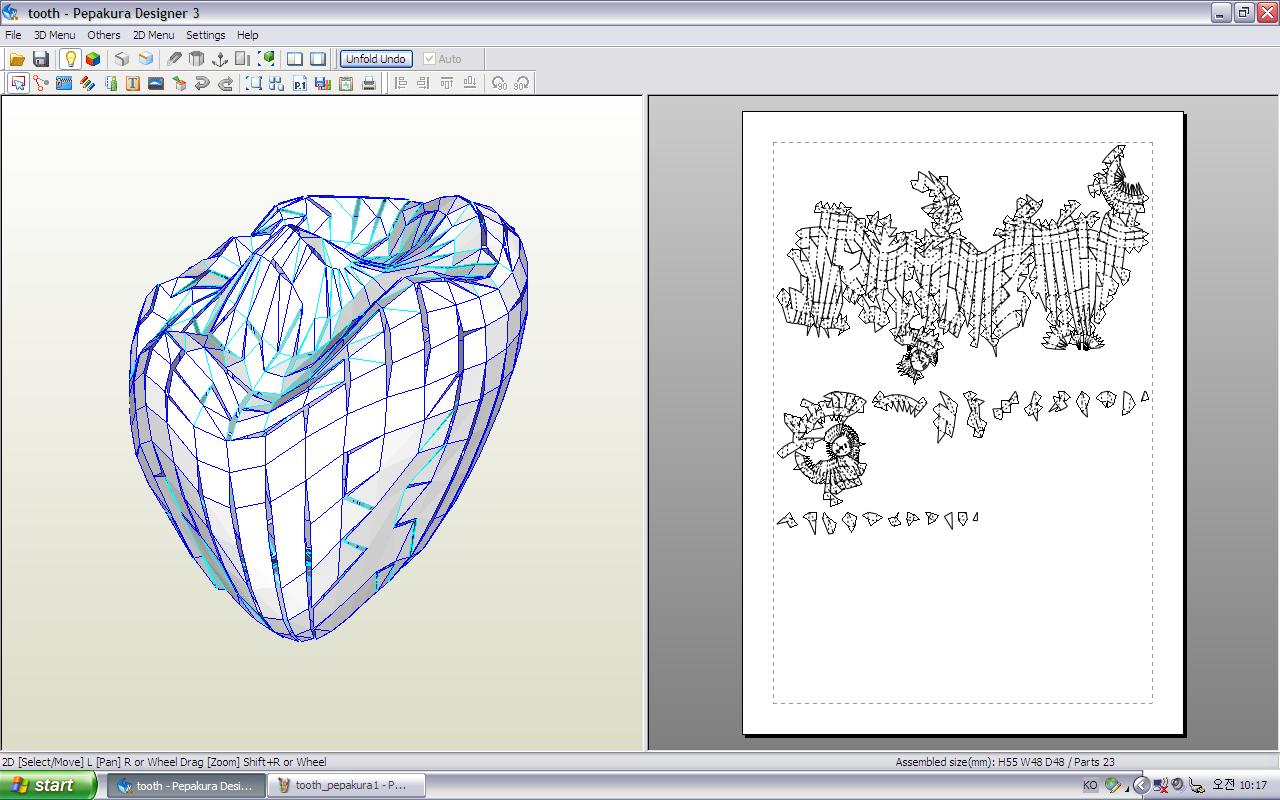Image resolution: width=1280 pixels, height=800 pixels.
Task: Click the gray cylinder icon
Action: tap(197, 59)
